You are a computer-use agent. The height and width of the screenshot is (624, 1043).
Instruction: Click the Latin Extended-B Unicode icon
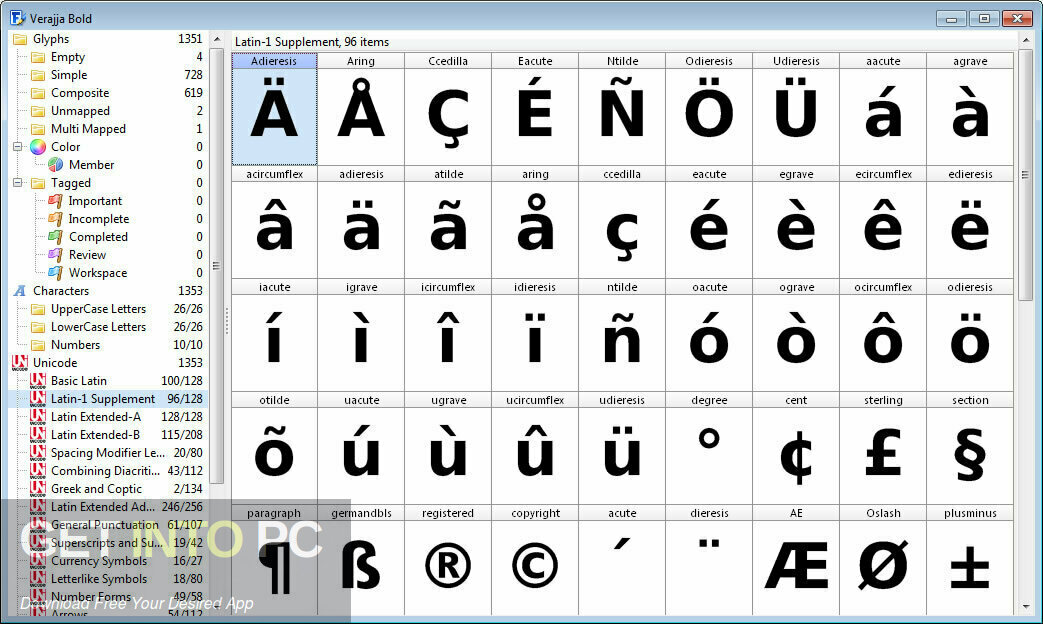[x=38, y=434]
